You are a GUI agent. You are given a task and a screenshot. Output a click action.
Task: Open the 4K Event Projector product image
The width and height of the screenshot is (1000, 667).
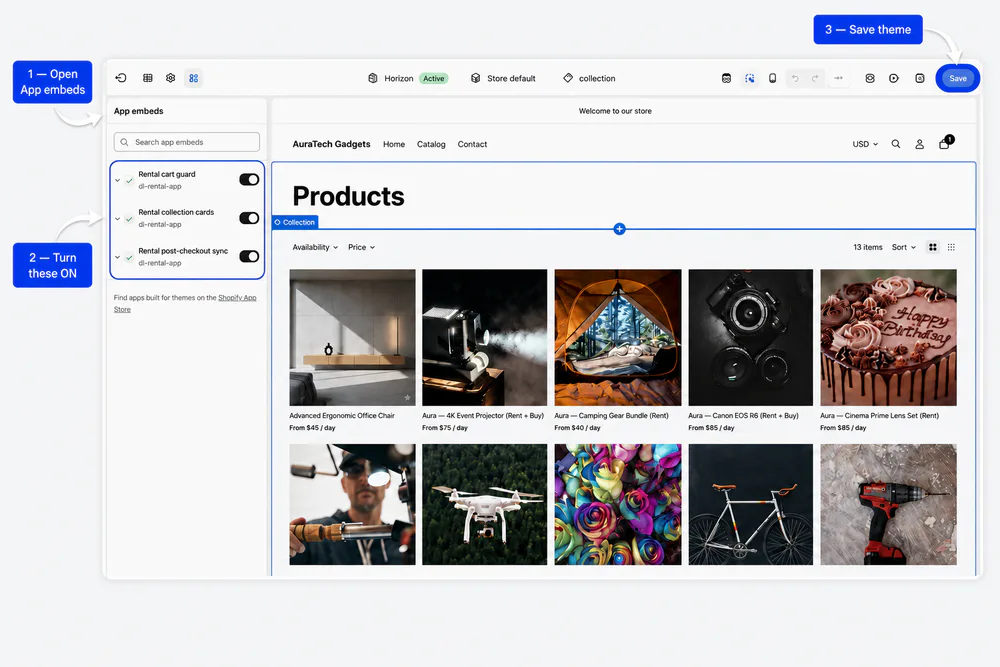point(485,337)
